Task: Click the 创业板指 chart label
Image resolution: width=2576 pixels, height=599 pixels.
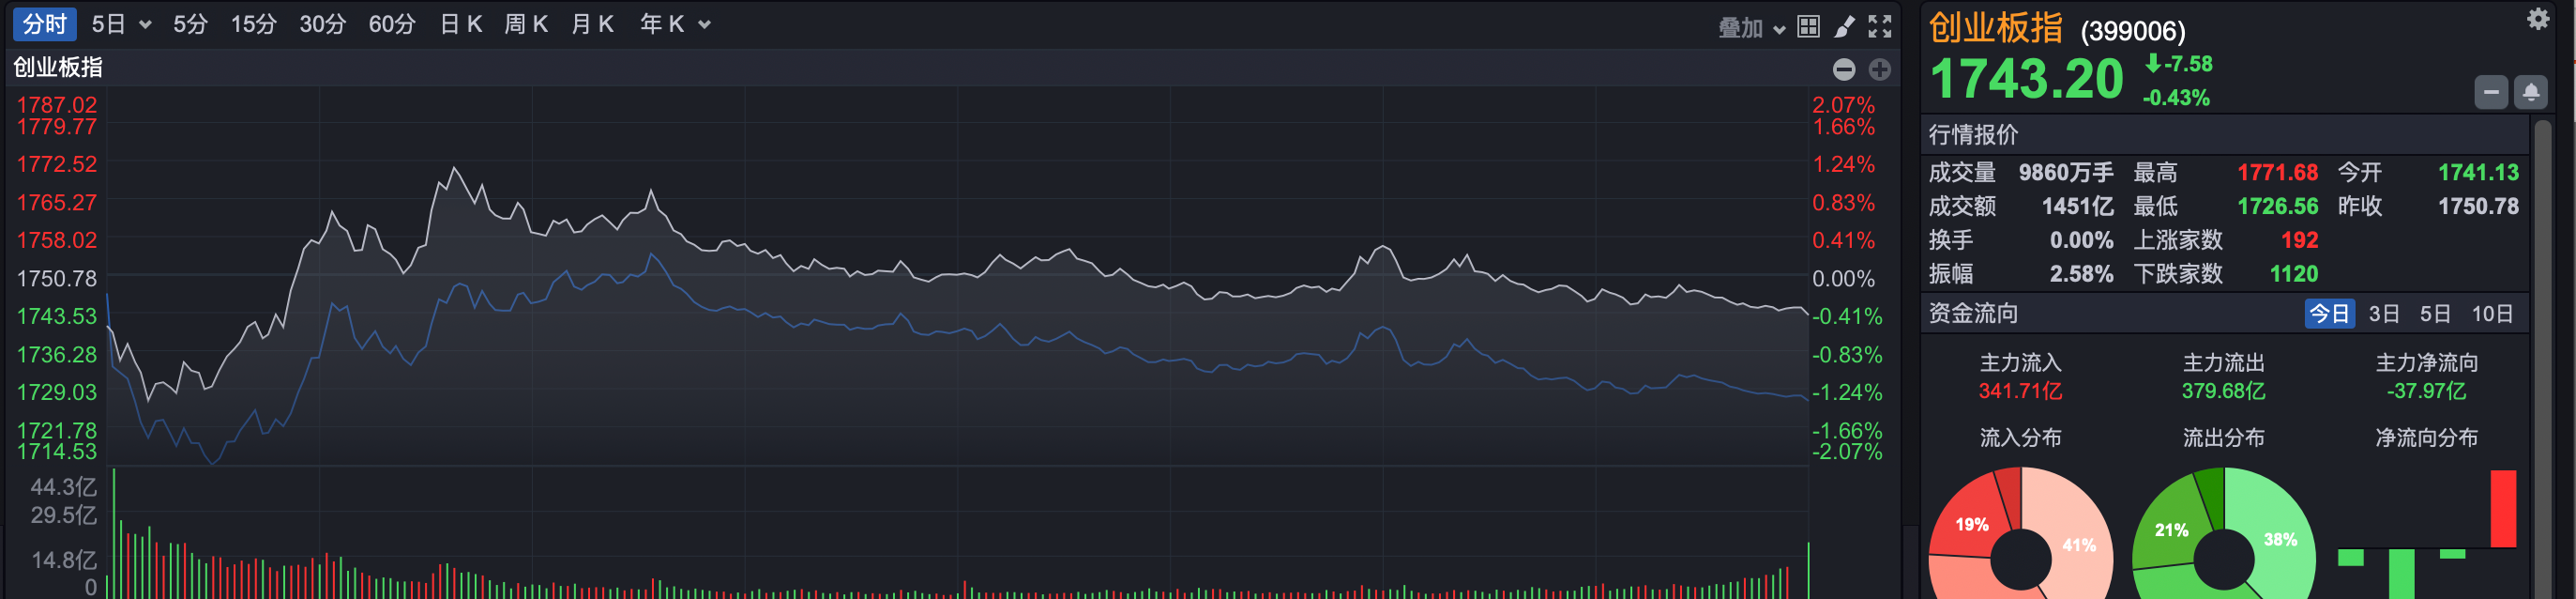Action: pyautogui.click(x=57, y=67)
